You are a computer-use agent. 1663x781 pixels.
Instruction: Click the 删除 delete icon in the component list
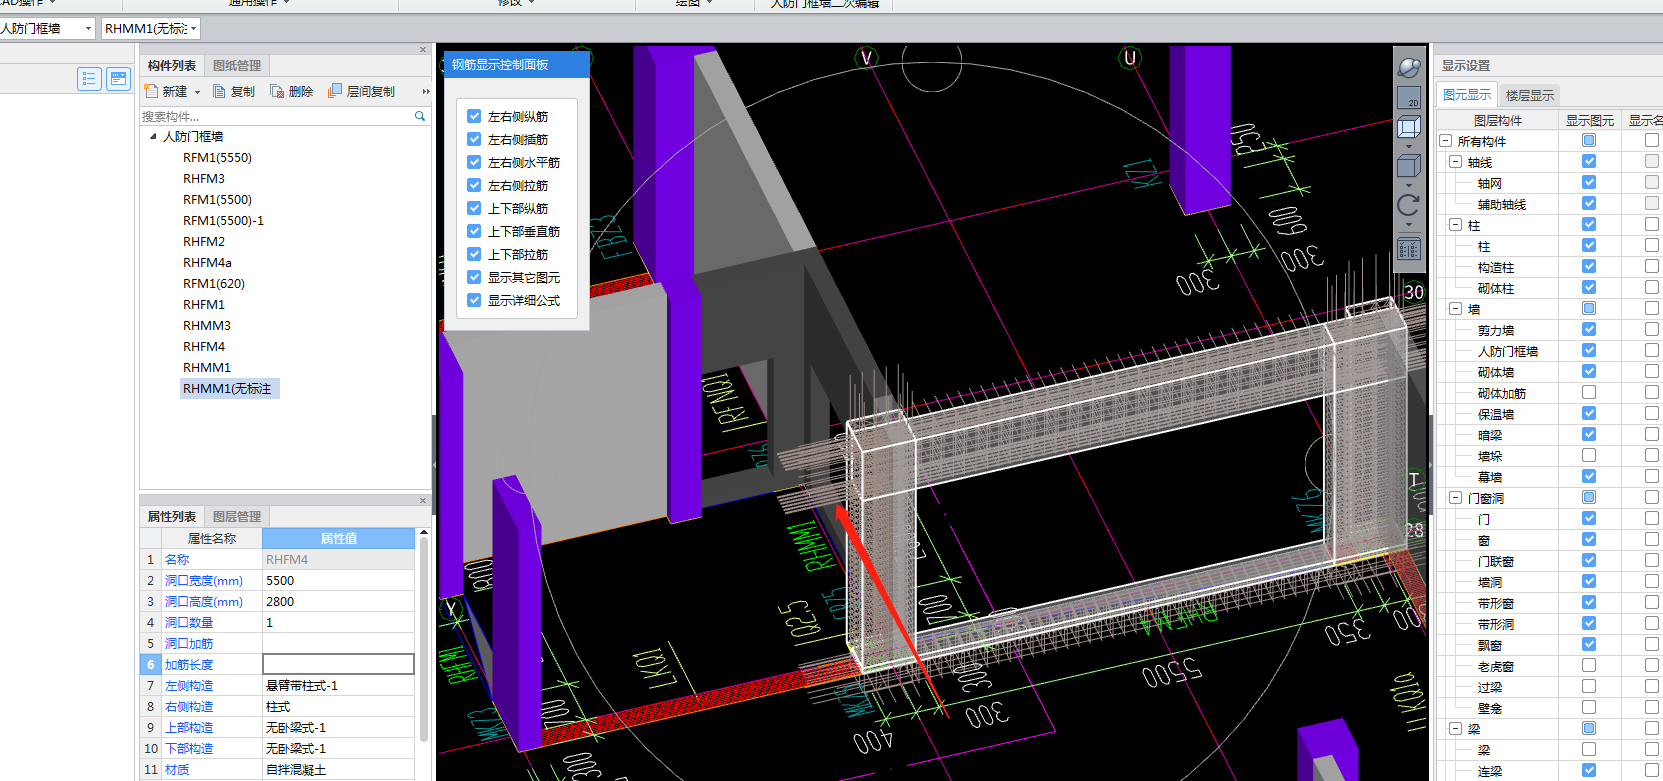[277, 91]
